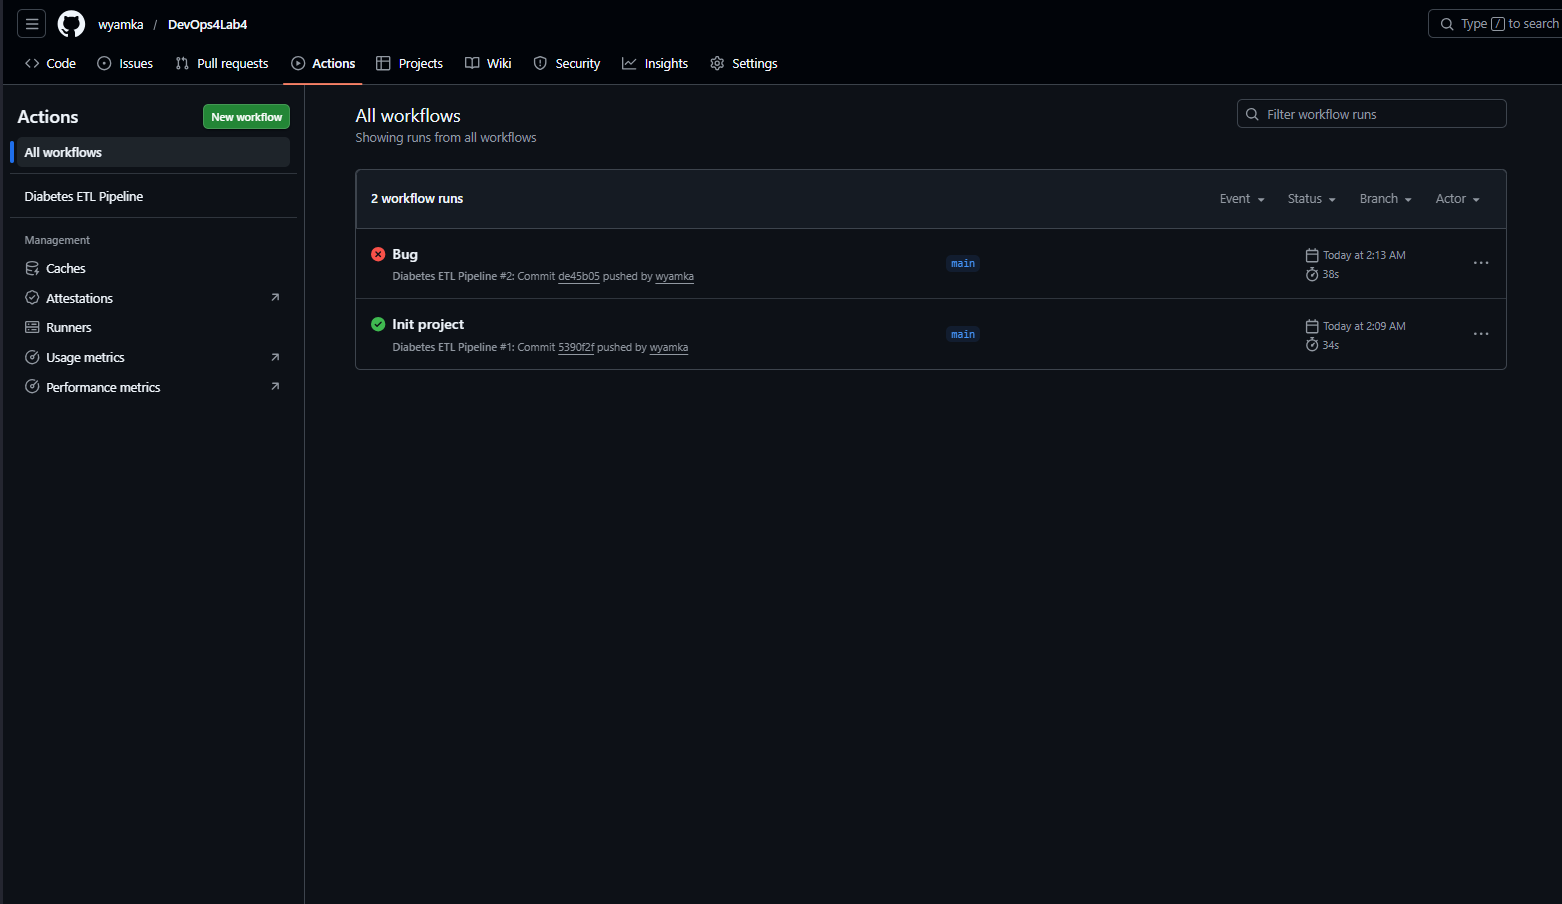Image resolution: width=1562 pixels, height=904 pixels.
Task: Open the DevOps4Lab4 repository link
Action: tap(208, 24)
